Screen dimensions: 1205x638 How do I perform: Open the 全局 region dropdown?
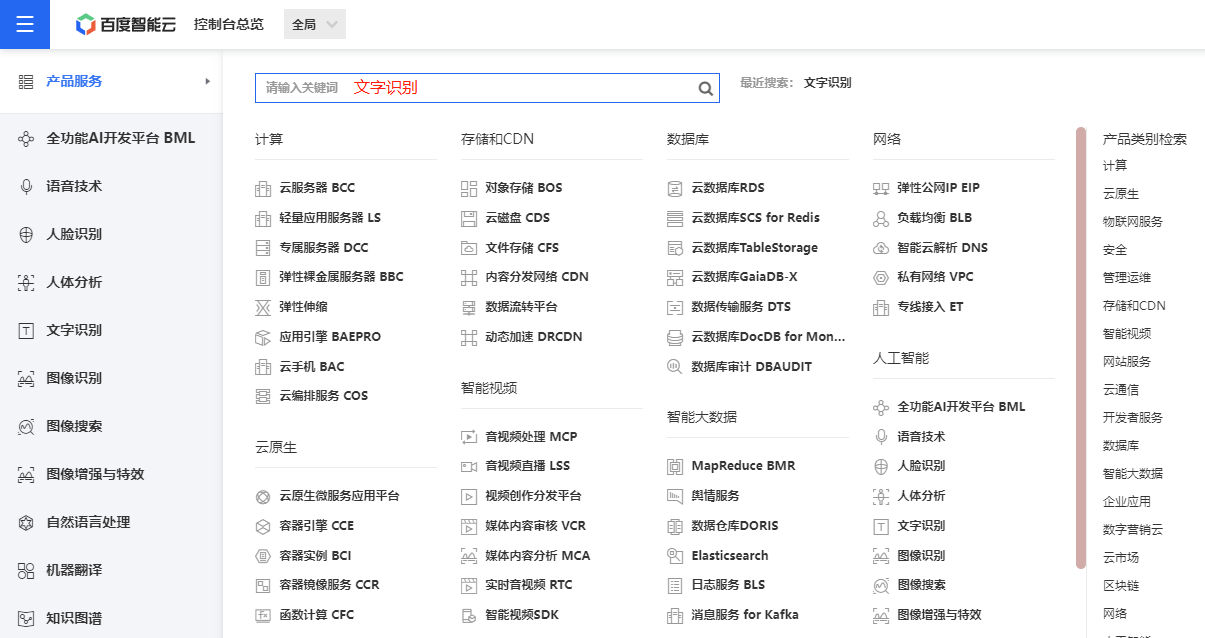tap(315, 25)
